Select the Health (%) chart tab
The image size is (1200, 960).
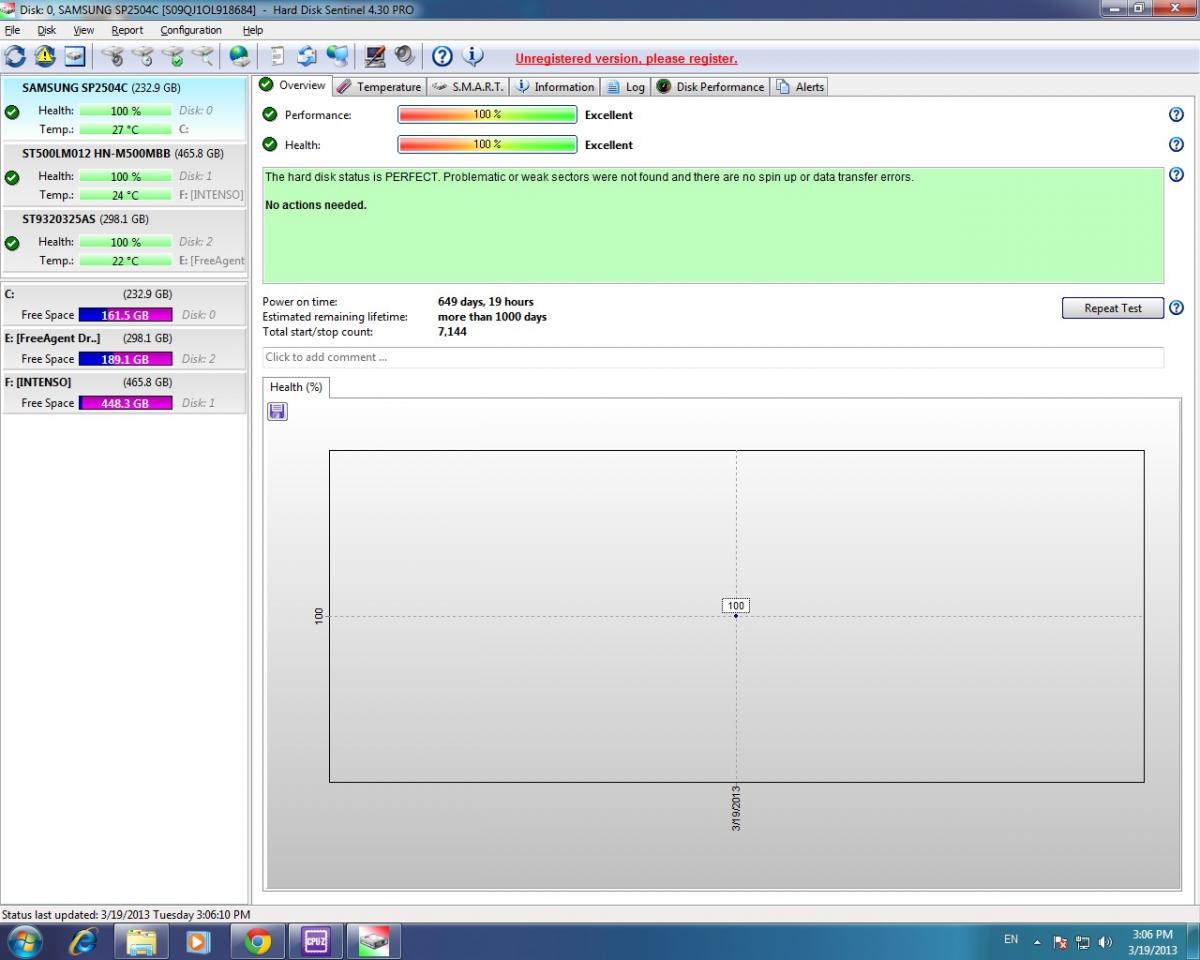pos(296,387)
